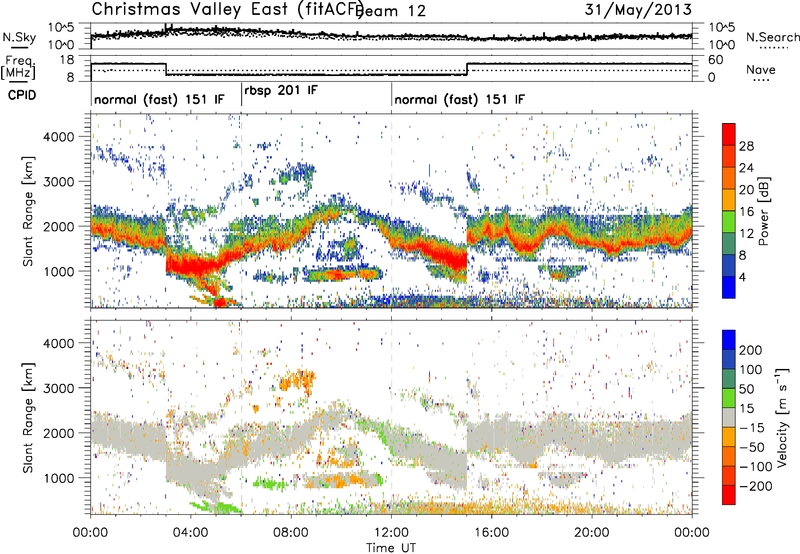Click the '08:00' time axis label
The width and height of the screenshot is (800, 554).
[291, 533]
